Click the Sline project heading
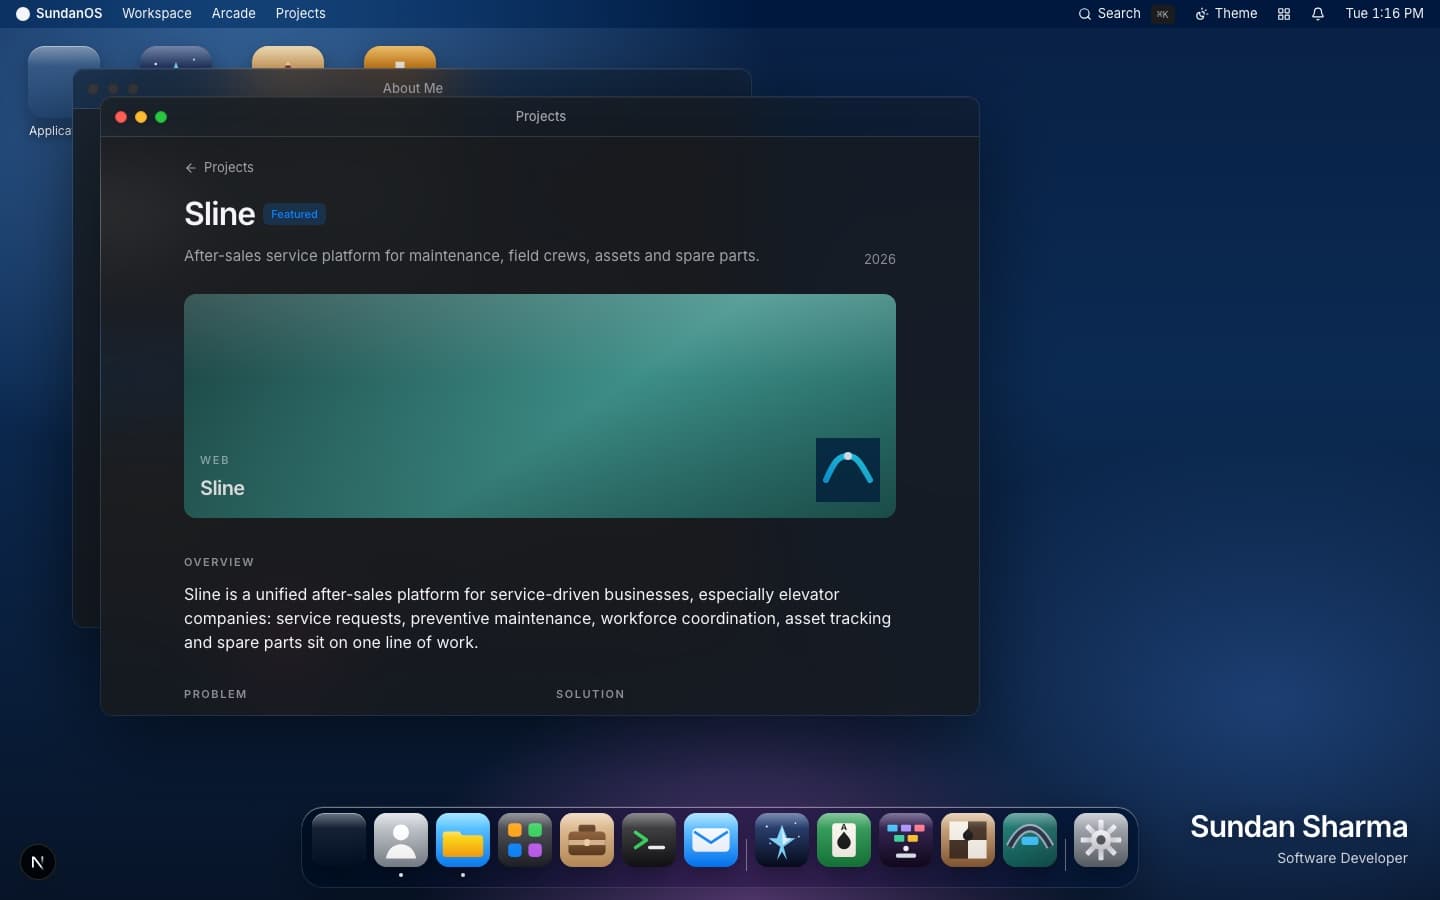1440x900 pixels. click(220, 214)
